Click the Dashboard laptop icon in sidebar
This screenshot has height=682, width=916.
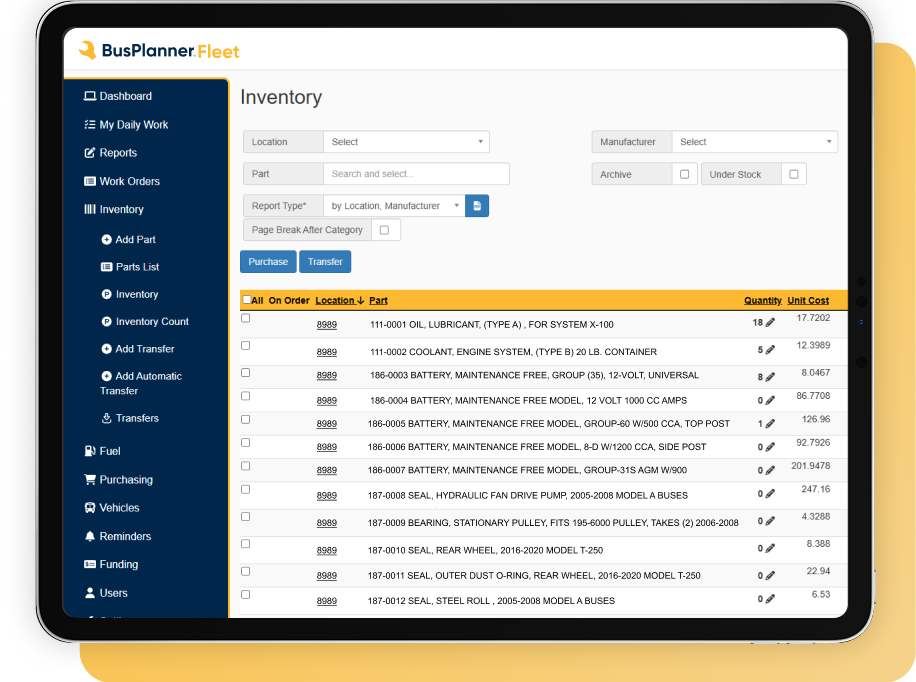point(90,96)
